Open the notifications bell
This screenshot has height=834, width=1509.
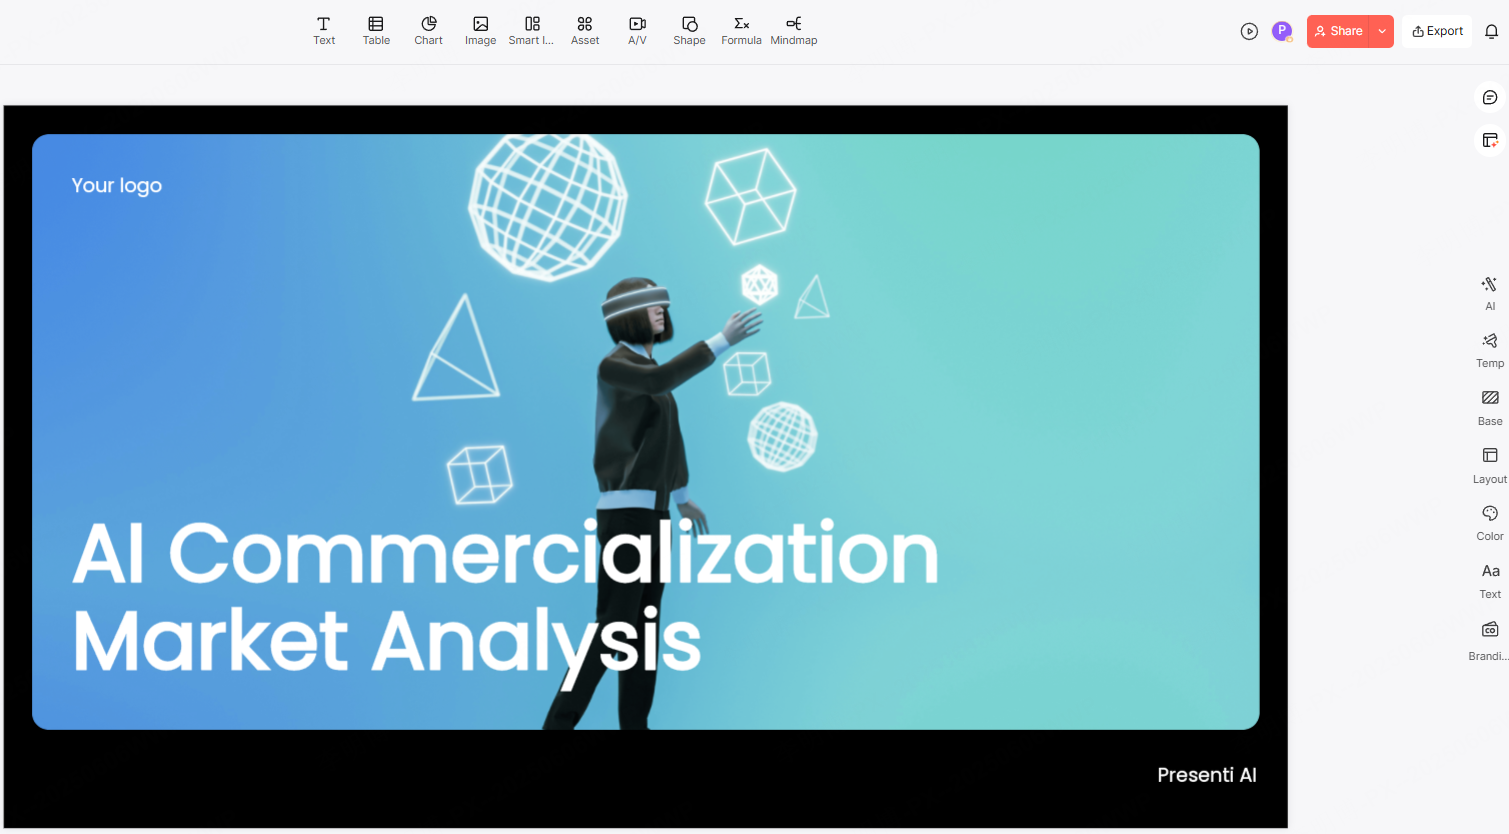(x=1491, y=31)
